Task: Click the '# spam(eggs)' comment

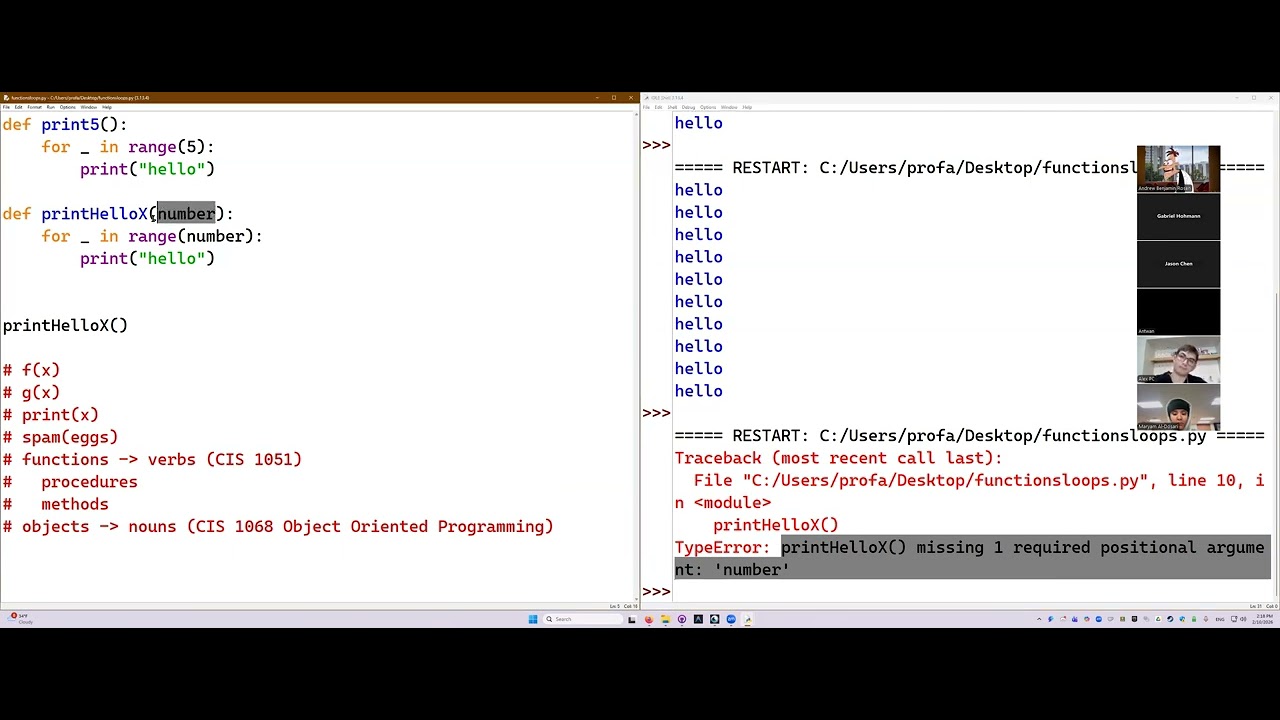Action: [60, 438]
